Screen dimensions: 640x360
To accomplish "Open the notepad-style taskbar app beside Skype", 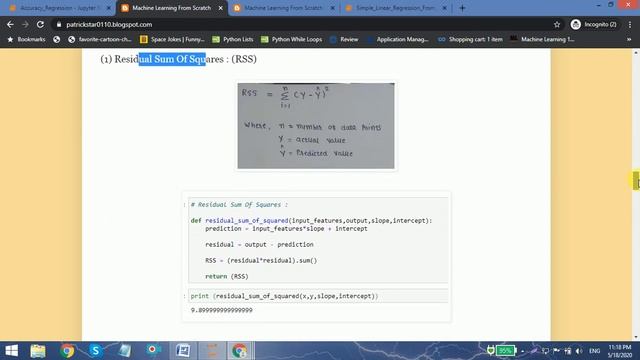I will pyautogui.click(x=125, y=351).
